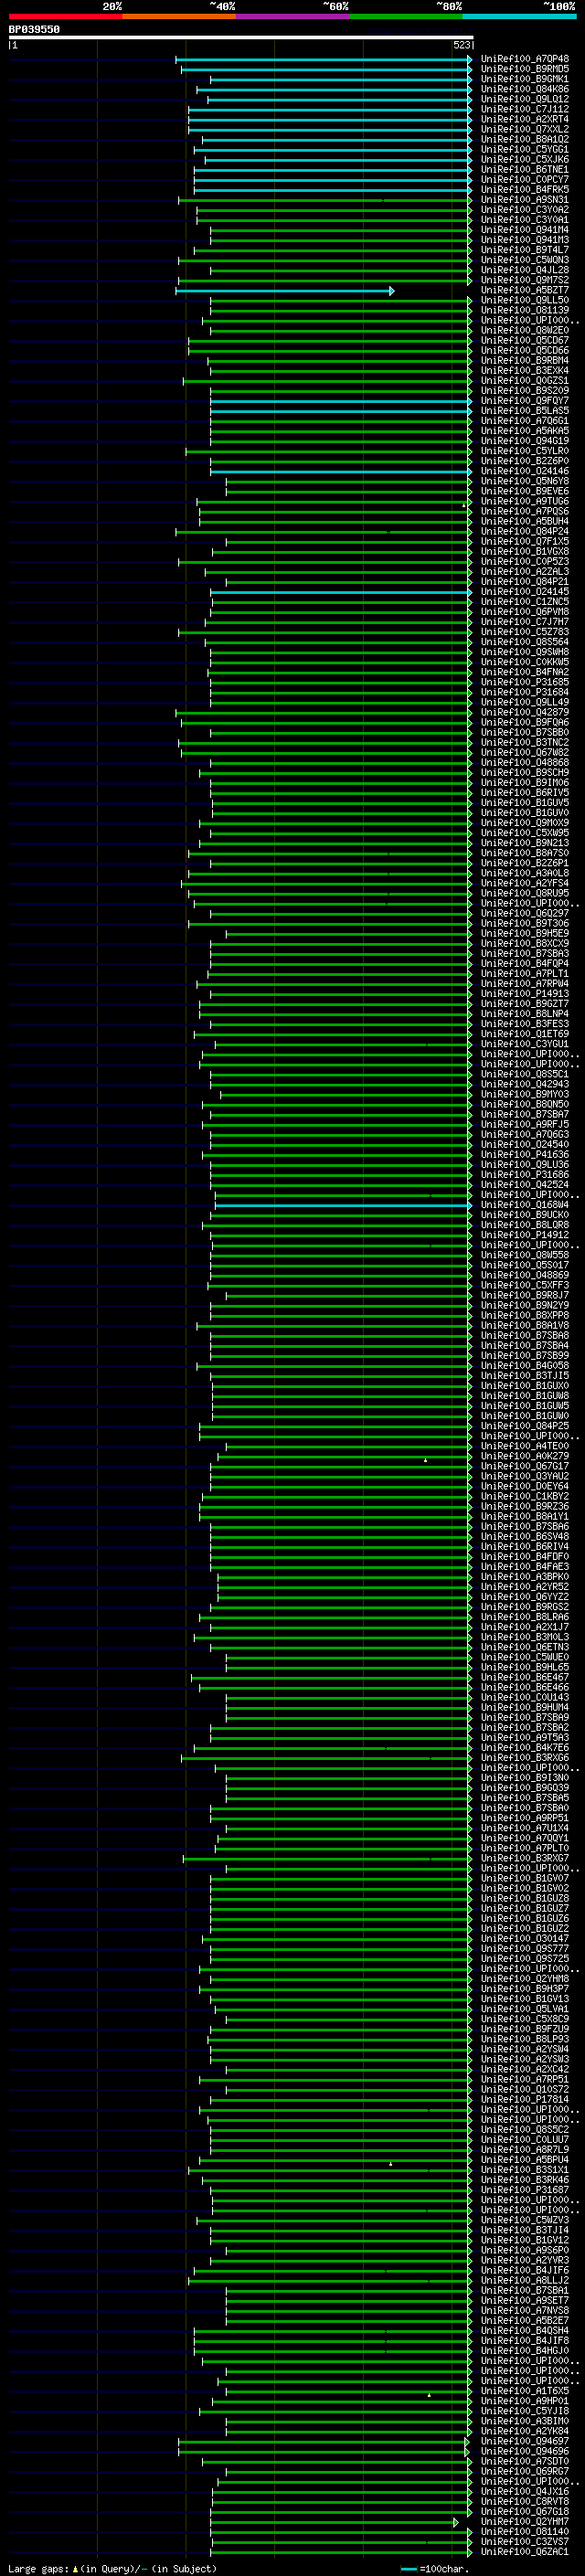Click the ~100% identity legend label
585x2576 pixels.
tap(559, 6)
